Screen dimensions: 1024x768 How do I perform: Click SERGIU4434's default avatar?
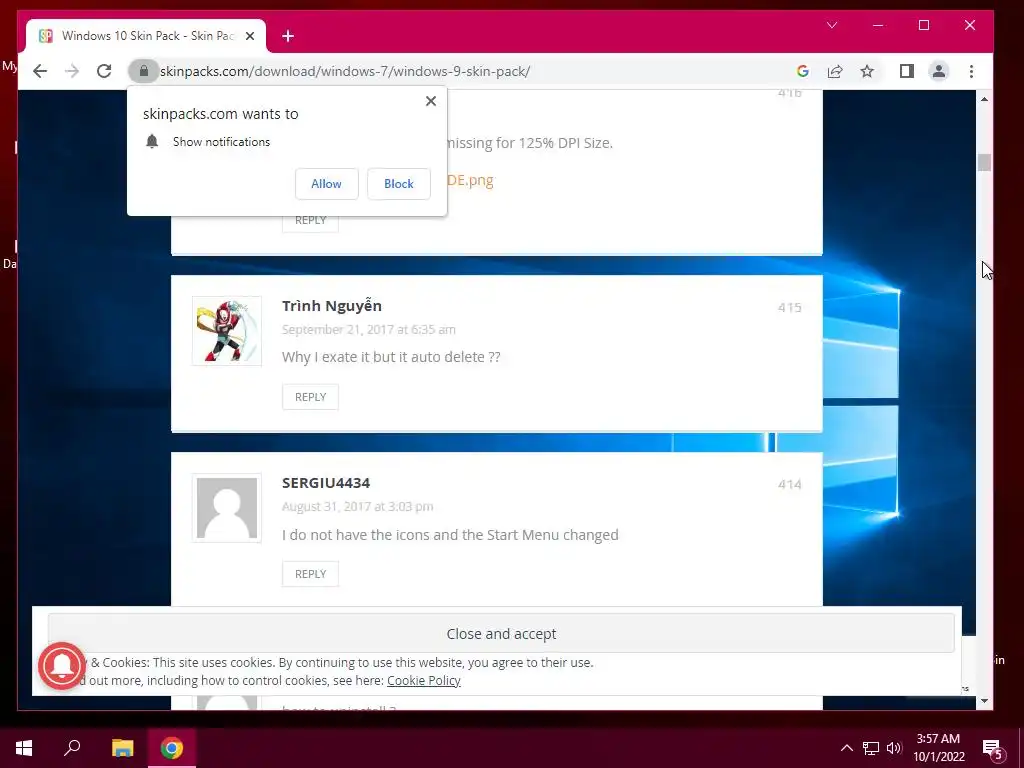tap(227, 508)
